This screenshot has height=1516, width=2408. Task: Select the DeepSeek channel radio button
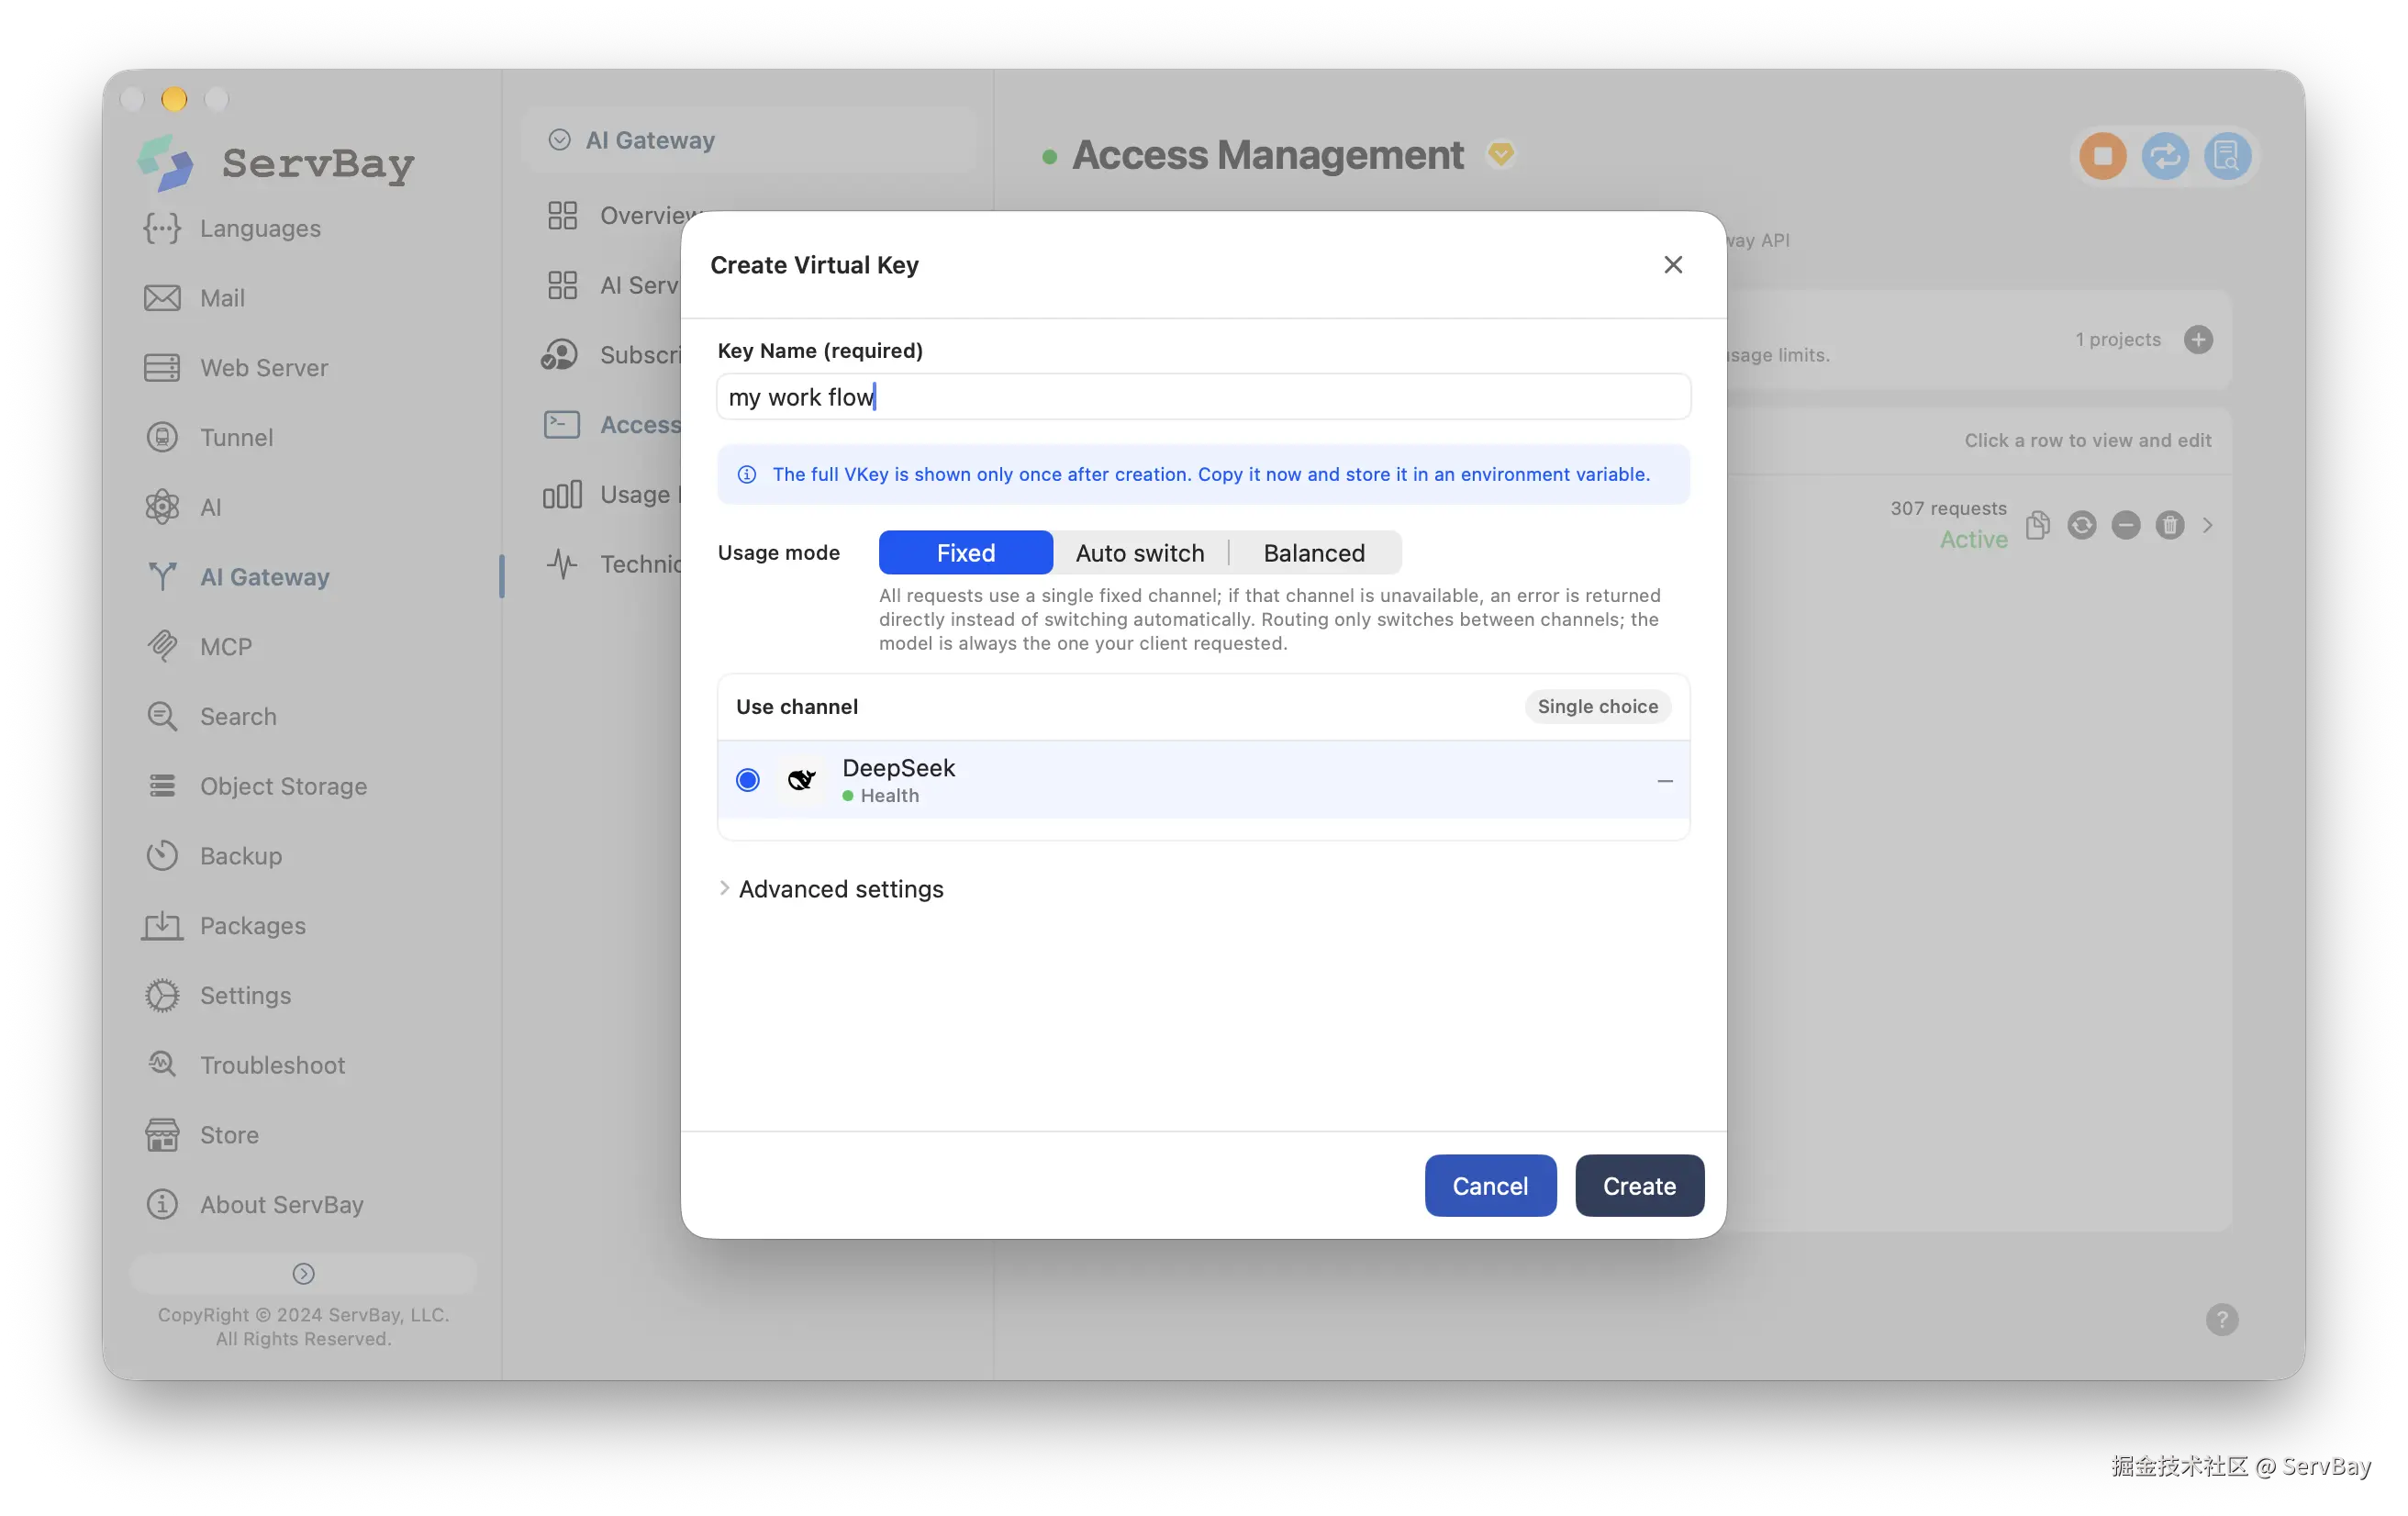coord(747,780)
